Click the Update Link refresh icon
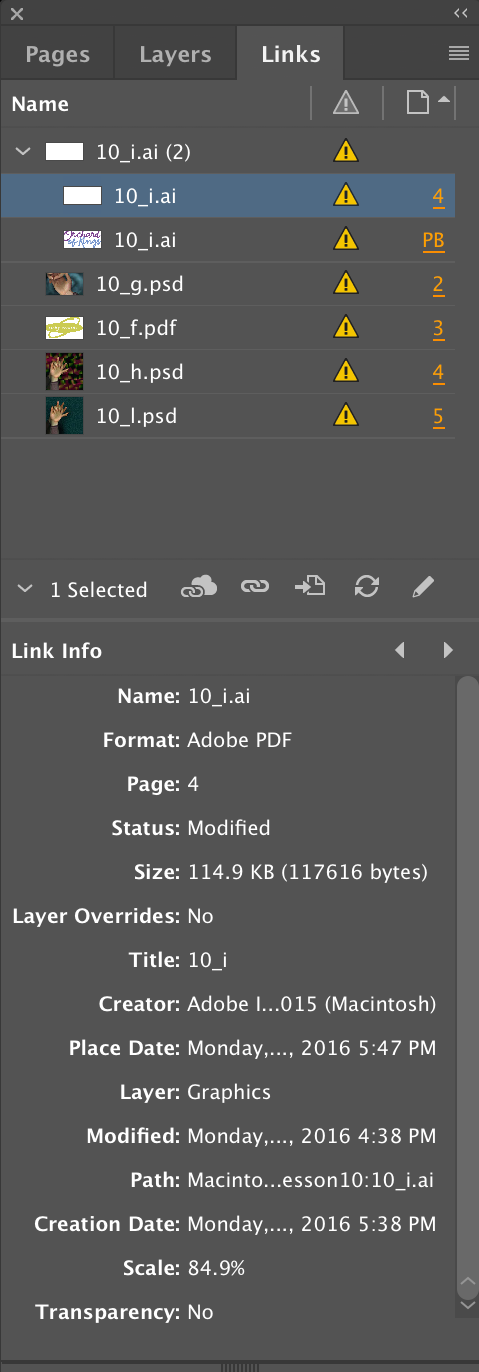The height and width of the screenshot is (1372, 479). [x=367, y=588]
